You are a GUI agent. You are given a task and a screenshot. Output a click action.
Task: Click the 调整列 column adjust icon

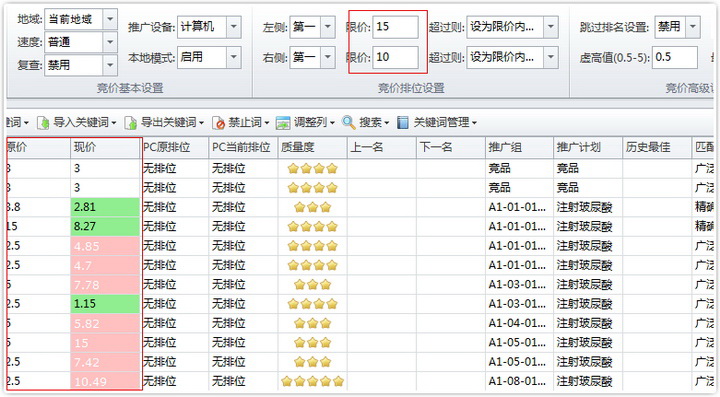click(x=283, y=123)
